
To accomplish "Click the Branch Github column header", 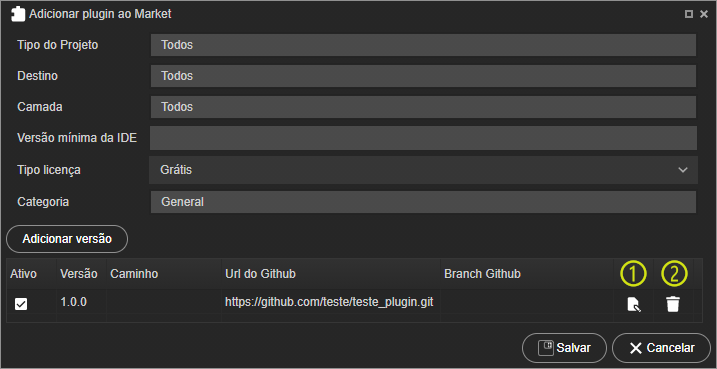I will pos(482,274).
